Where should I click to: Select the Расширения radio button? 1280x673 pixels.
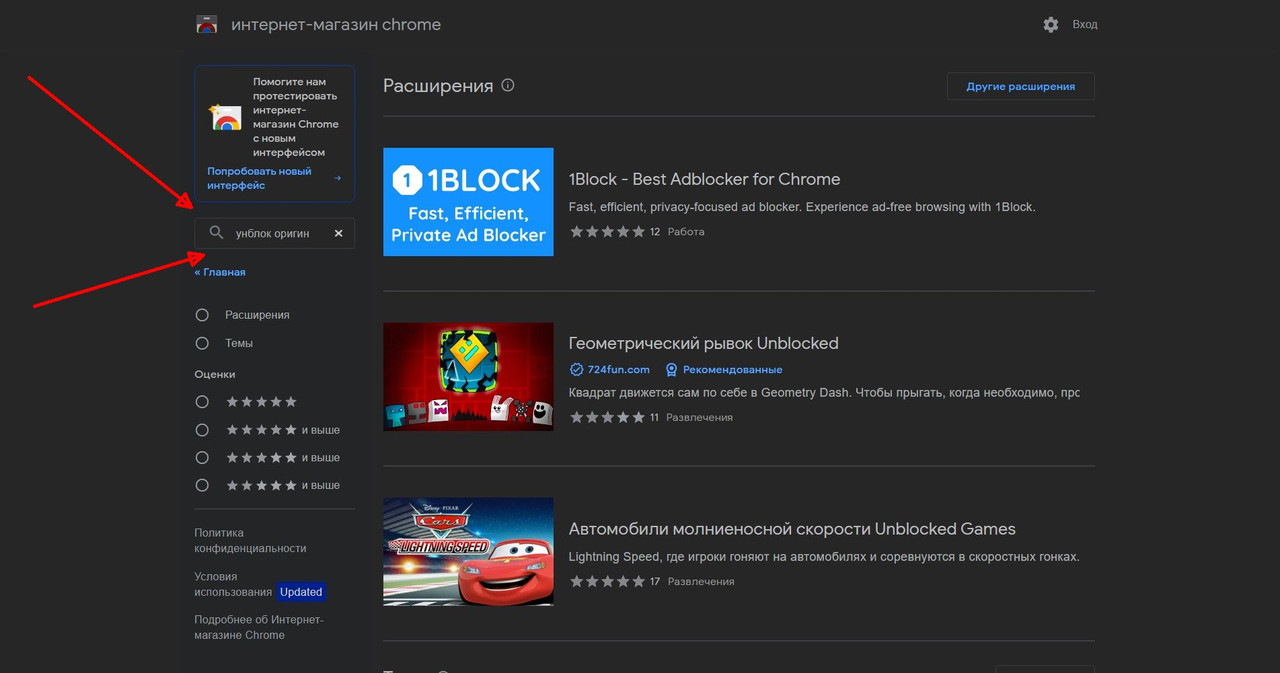point(202,315)
